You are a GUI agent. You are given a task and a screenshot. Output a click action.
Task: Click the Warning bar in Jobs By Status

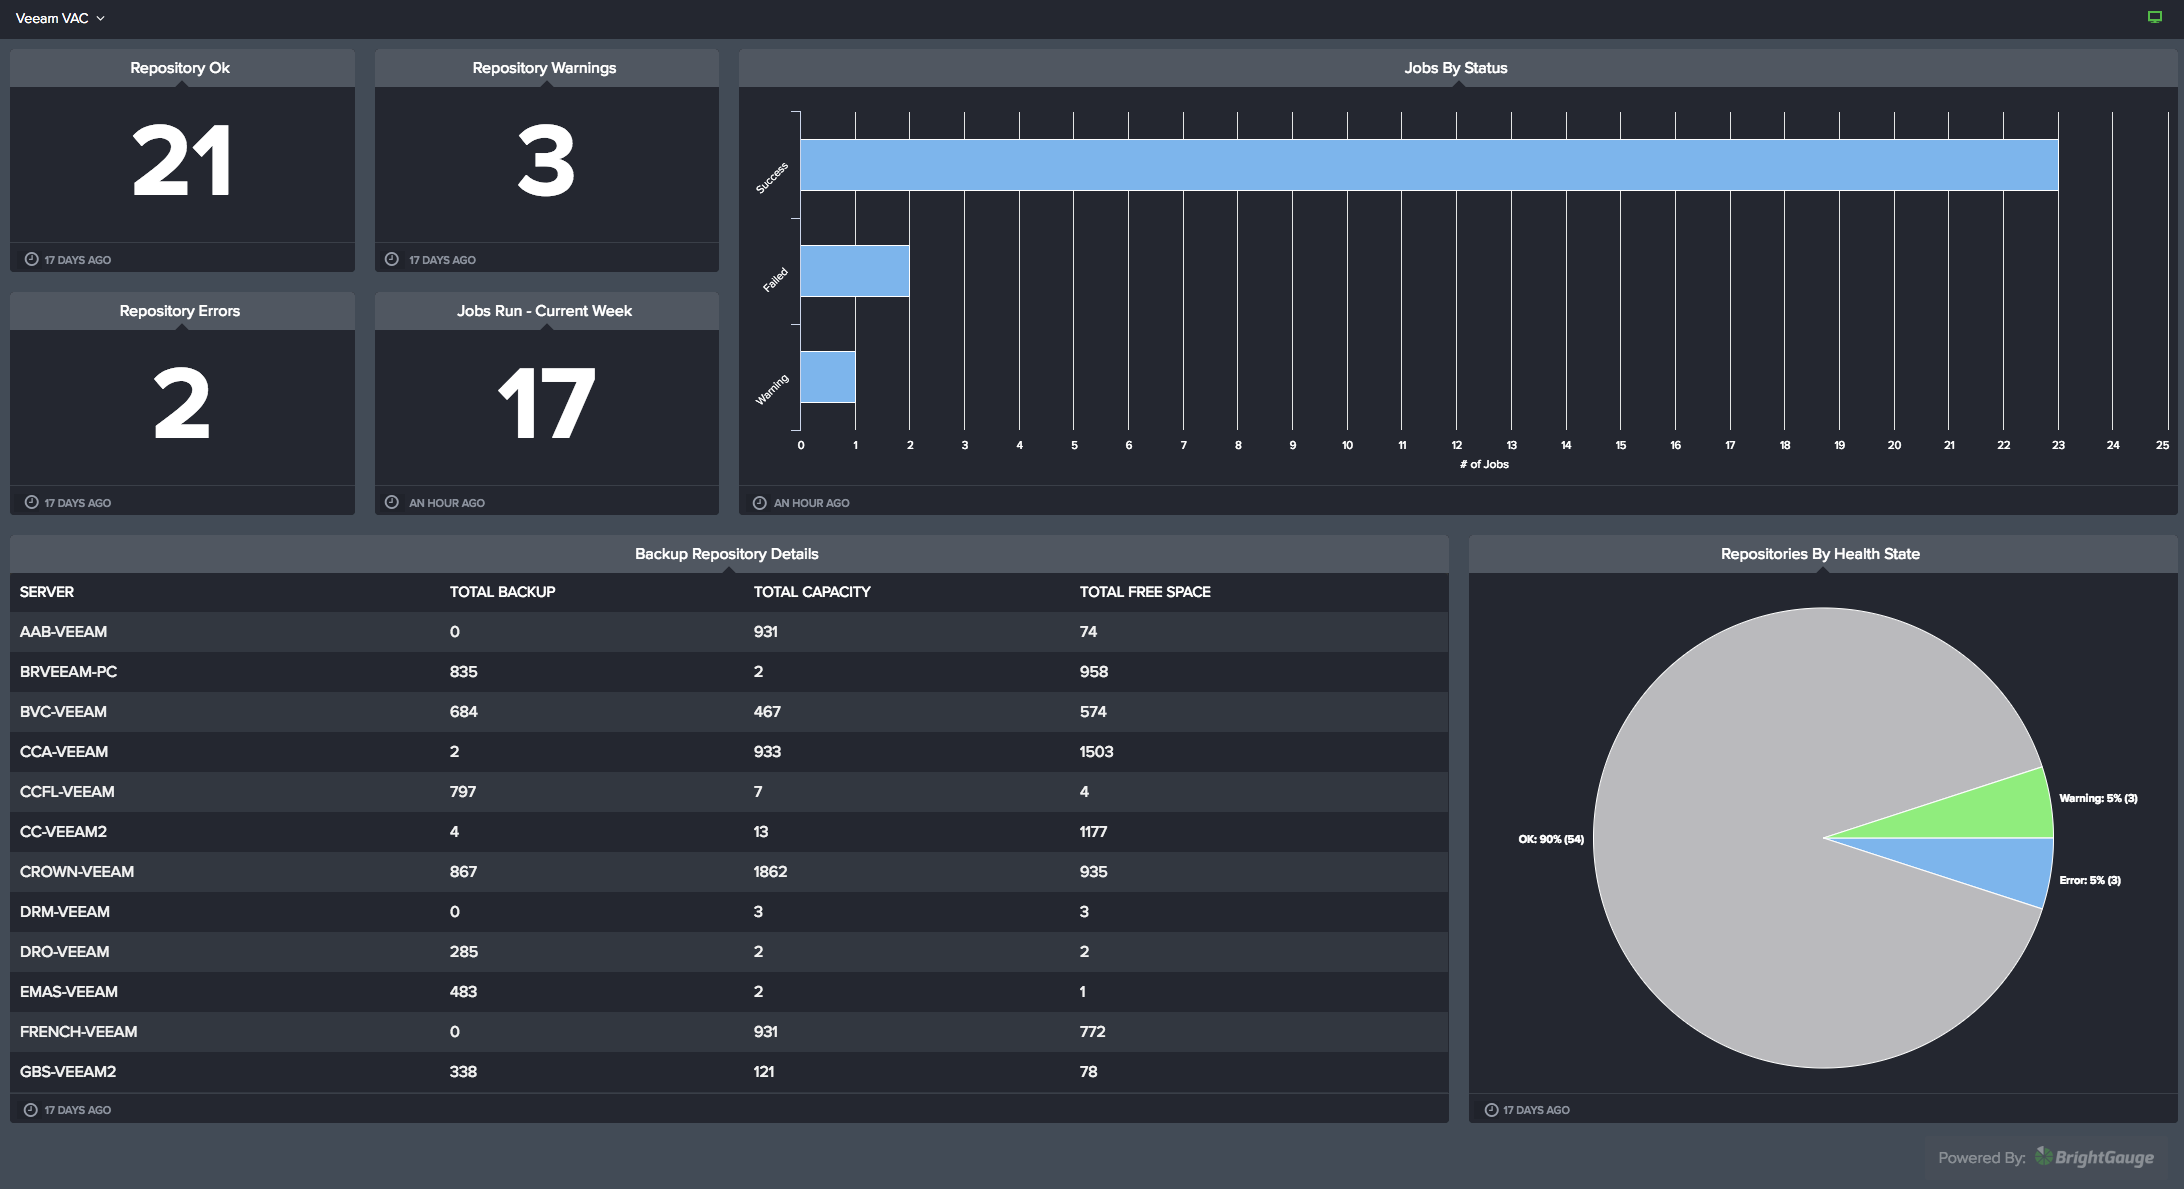828,377
